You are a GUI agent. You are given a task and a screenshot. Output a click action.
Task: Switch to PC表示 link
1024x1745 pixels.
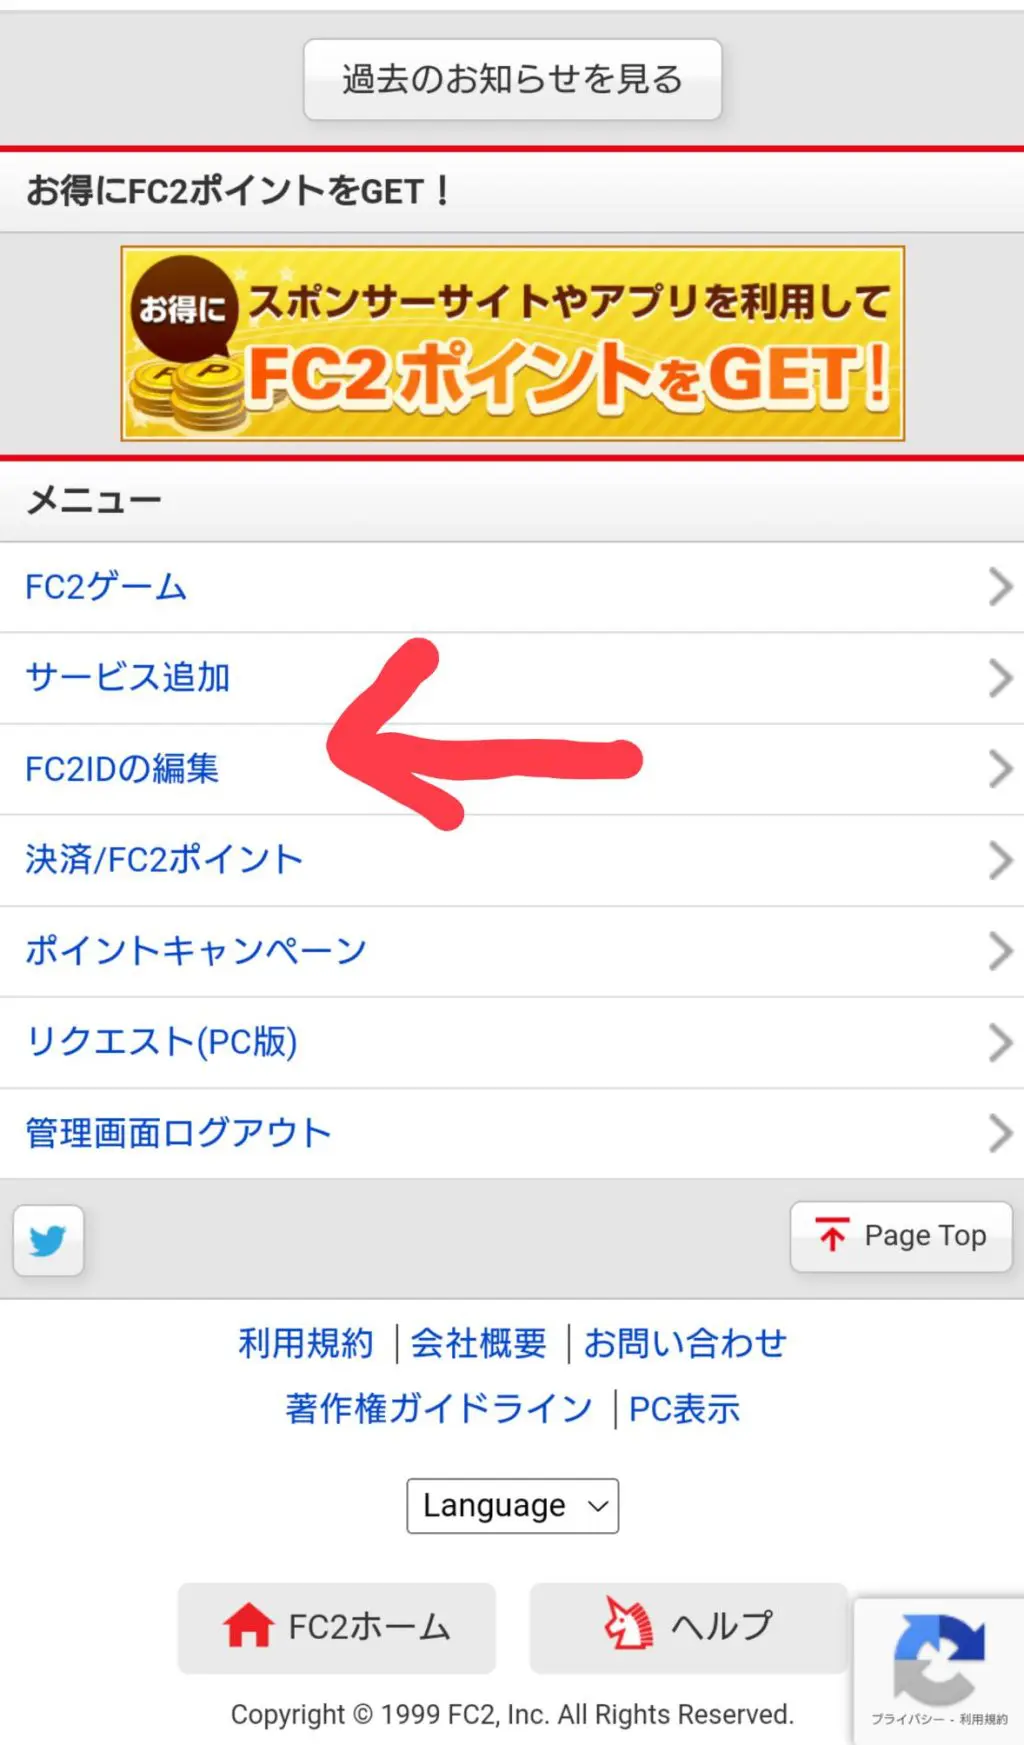[x=684, y=1409]
